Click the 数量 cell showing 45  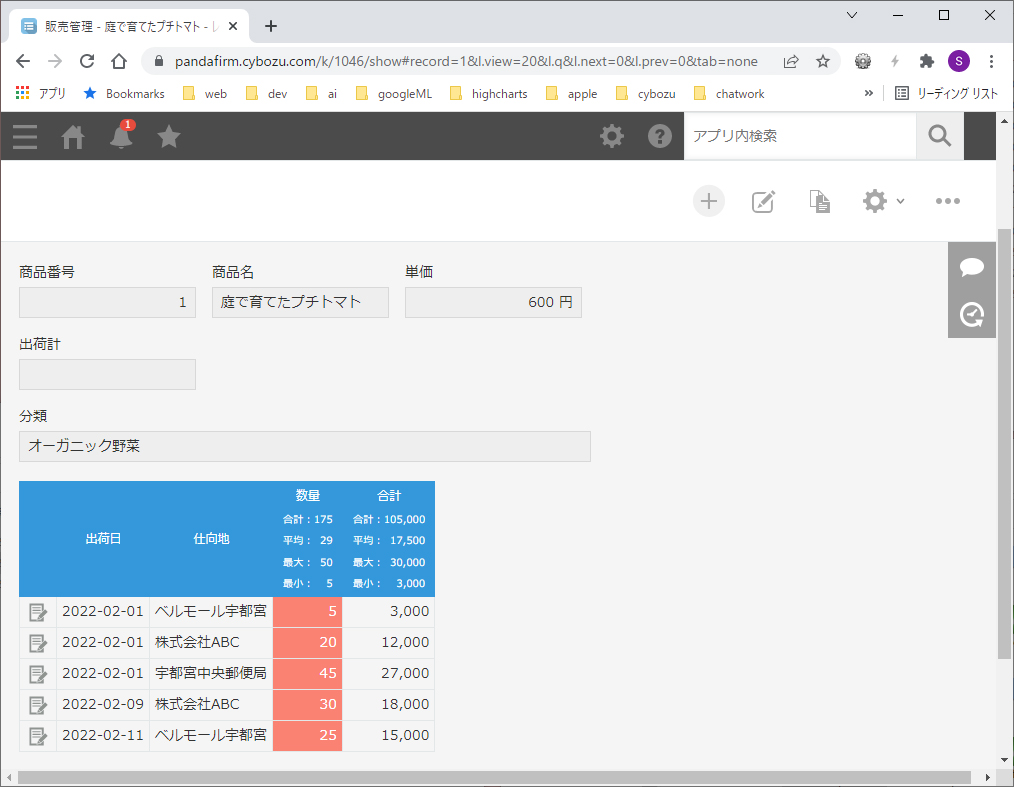click(308, 674)
